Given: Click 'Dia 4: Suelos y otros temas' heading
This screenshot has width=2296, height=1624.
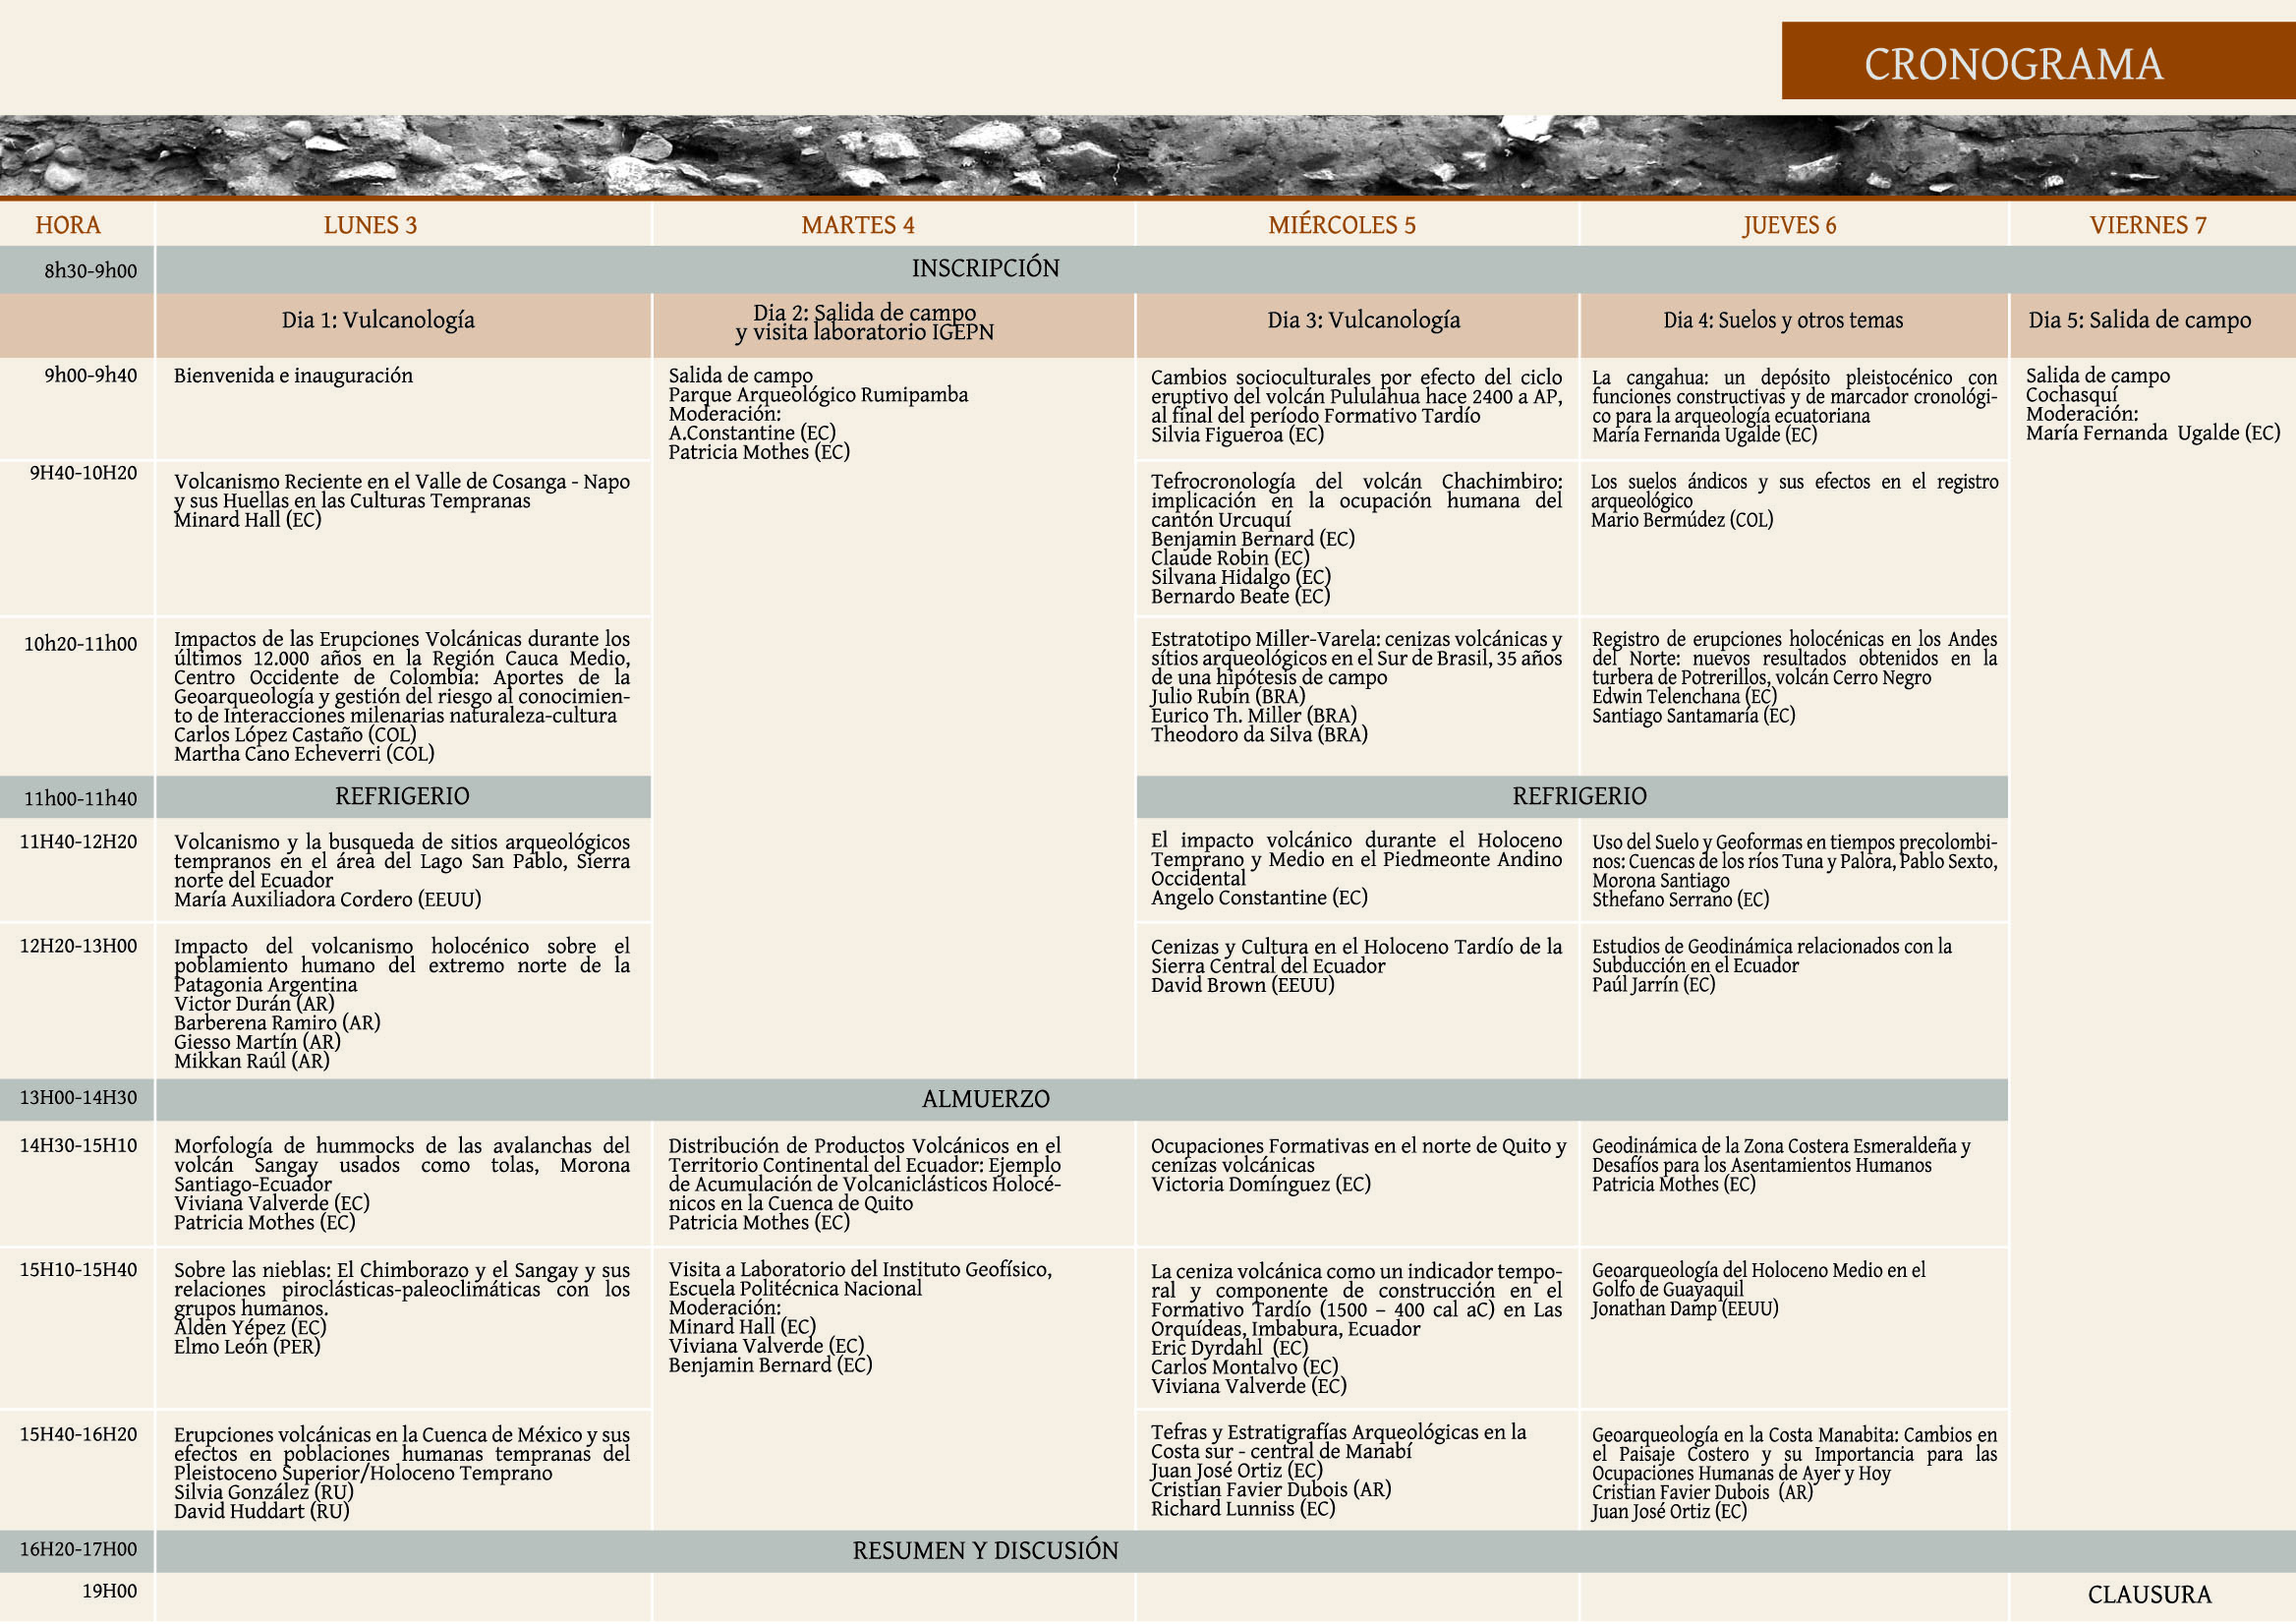Looking at the screenshot, I should click(x=1783, y=320).
